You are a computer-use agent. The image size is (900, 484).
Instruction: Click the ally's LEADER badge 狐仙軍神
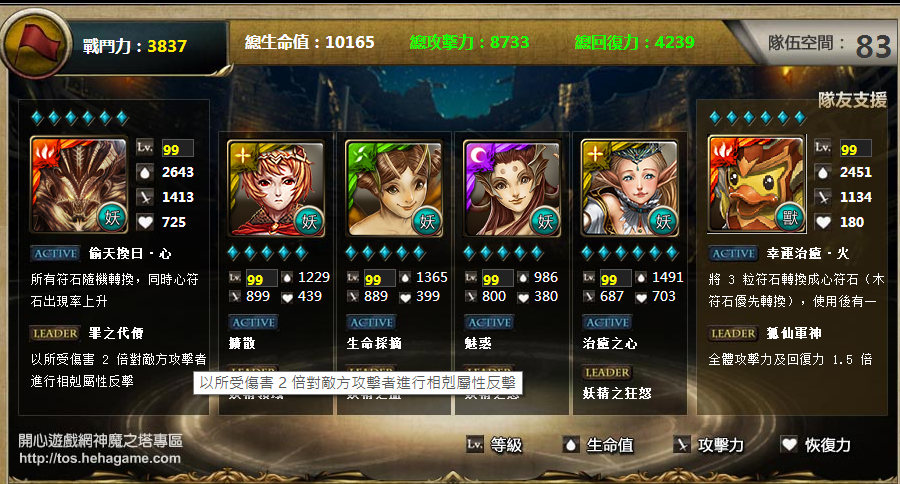[x=734, y=333]
